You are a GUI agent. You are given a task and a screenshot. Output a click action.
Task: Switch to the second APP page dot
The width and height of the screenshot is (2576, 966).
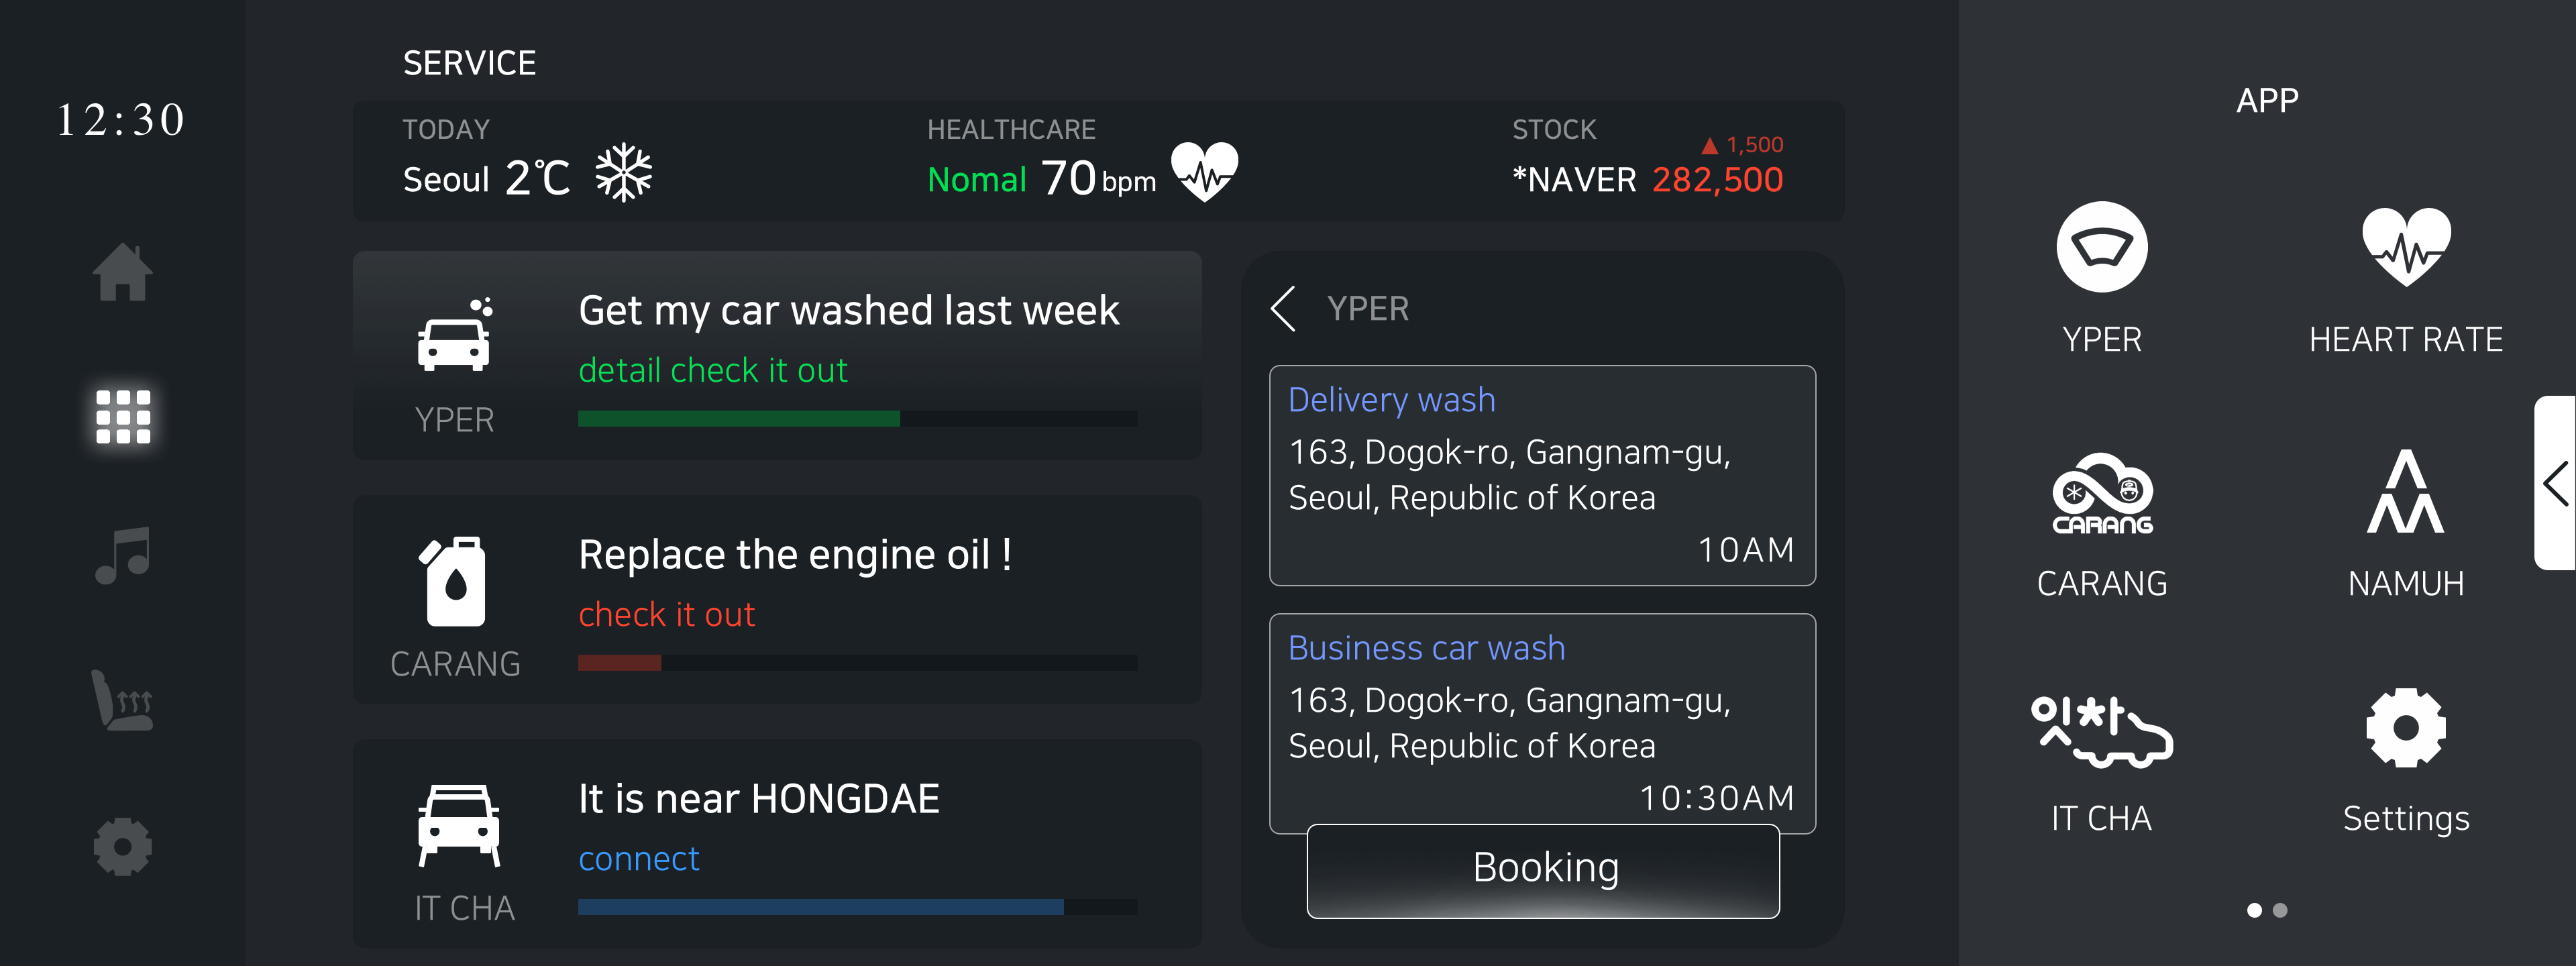click(2280, 910)
